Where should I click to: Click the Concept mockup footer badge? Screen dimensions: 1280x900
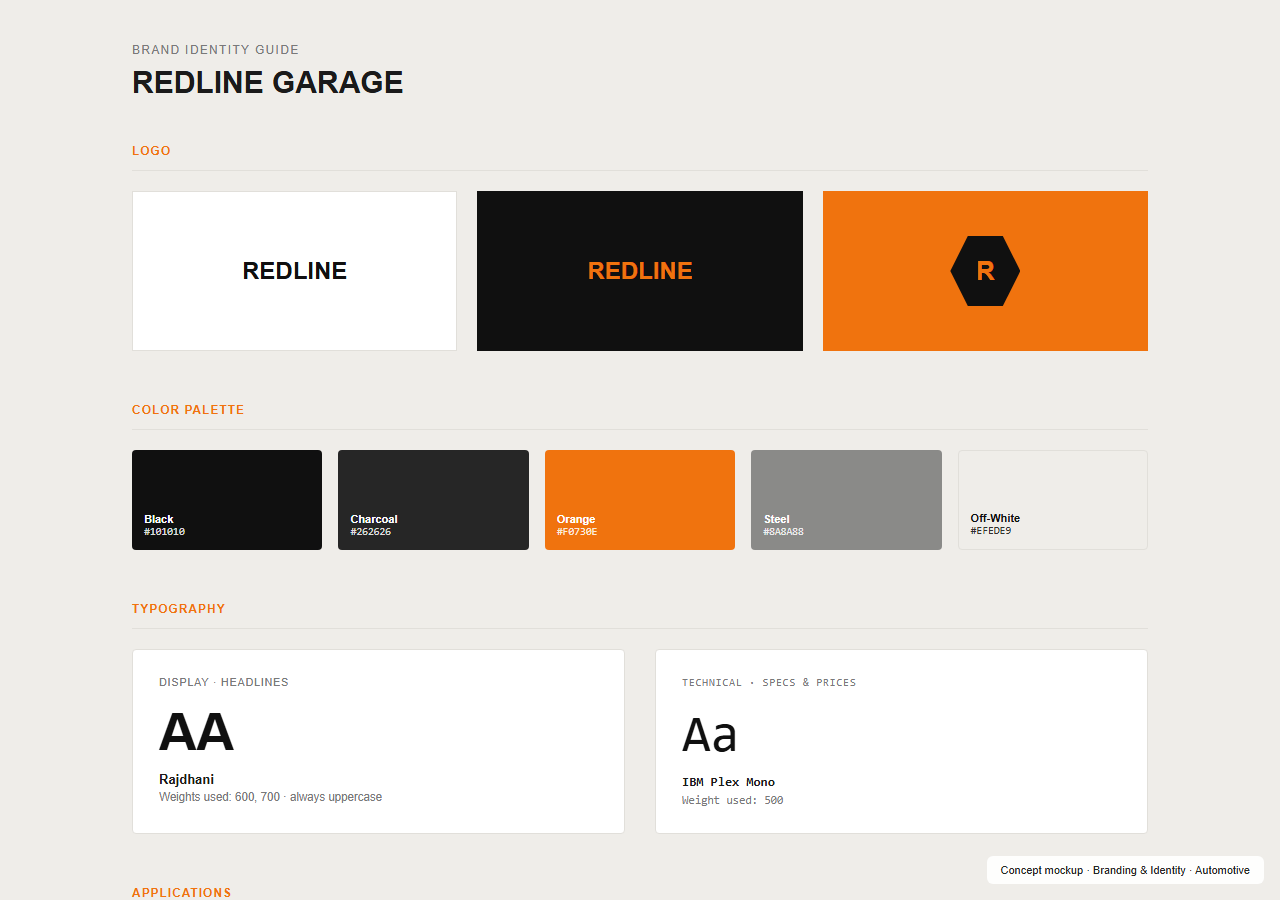point(1125,870)
